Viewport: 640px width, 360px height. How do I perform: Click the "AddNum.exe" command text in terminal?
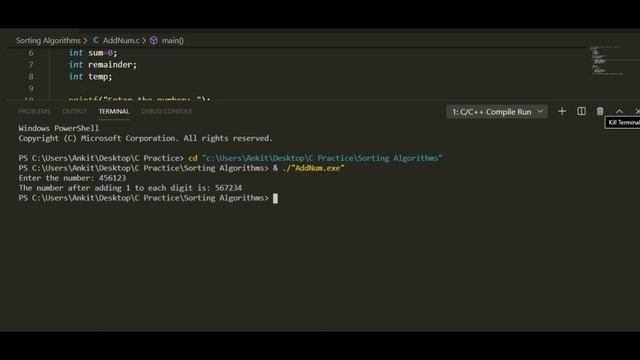317,168
